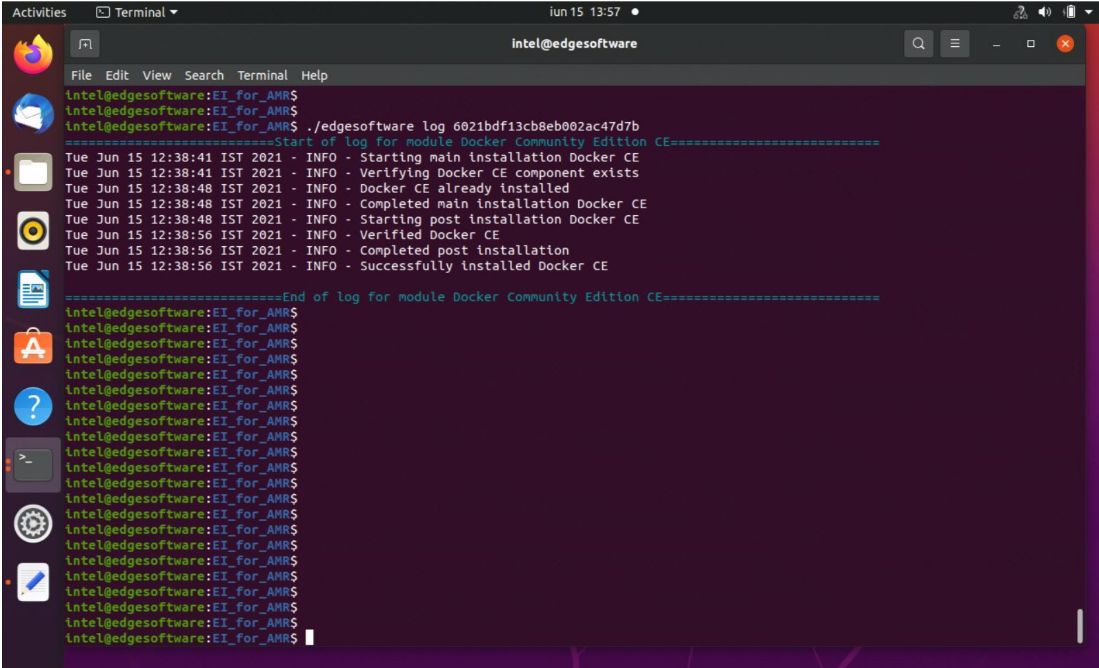The height and width of the screenshot is (668, 1099).
Task: Open the Text Editor pencil icon
Action: (33, 582)
